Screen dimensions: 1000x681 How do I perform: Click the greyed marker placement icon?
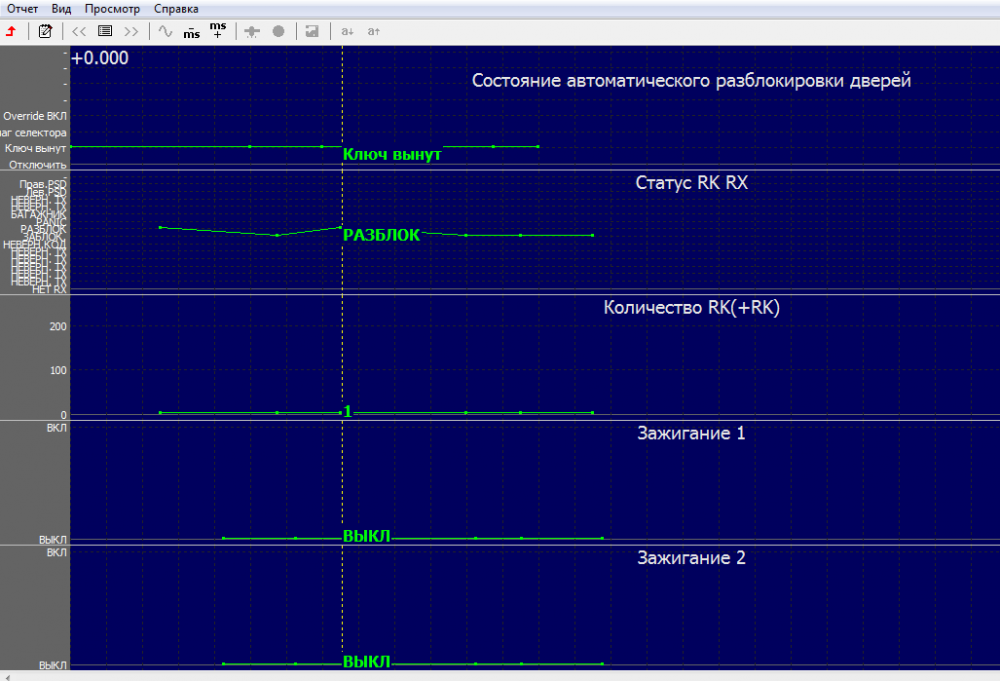253,31
